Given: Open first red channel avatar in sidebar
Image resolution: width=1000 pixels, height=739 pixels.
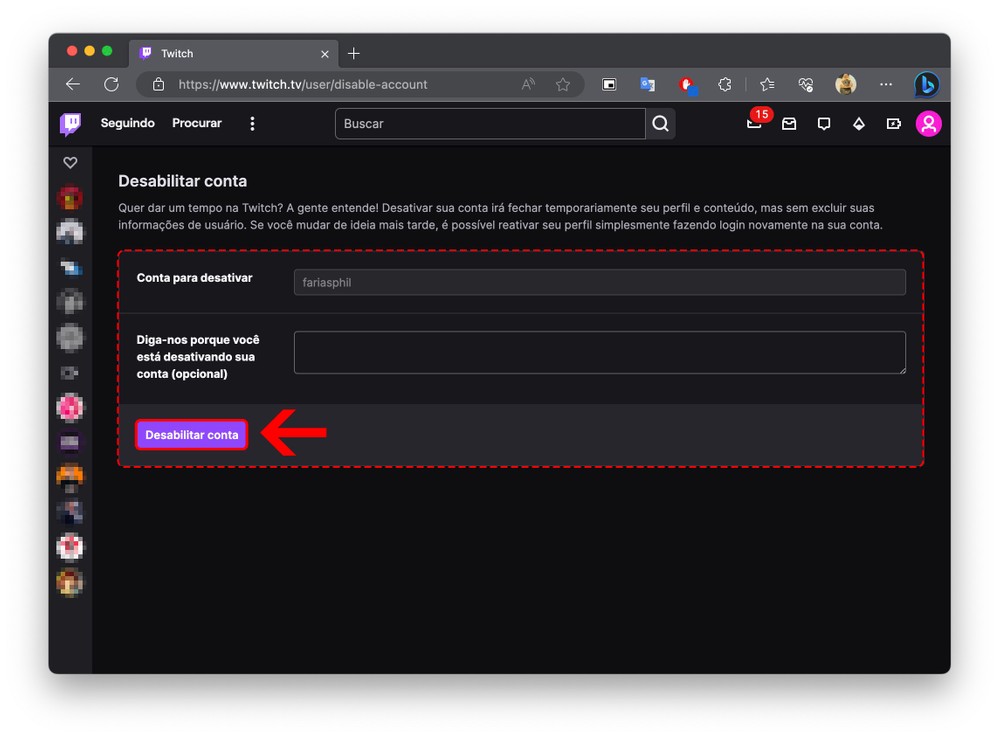Looking at the screenshot, I should (x=70, y=198).
